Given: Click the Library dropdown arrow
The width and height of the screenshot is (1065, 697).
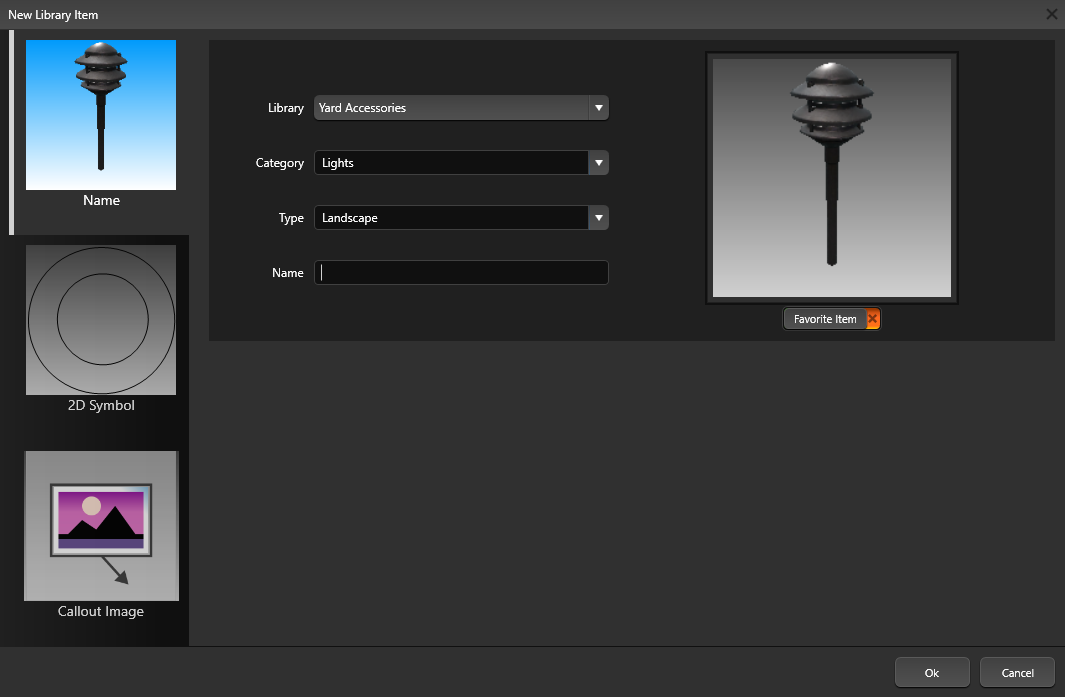Looking at the screenshot, I should (598, 108).
